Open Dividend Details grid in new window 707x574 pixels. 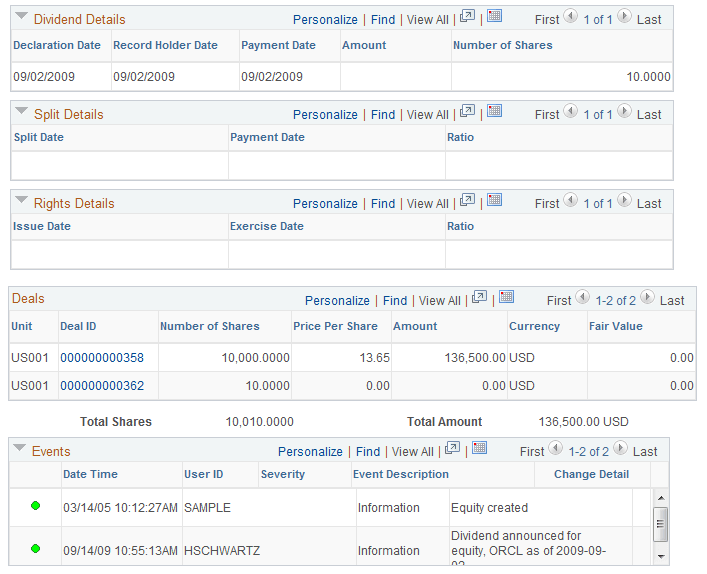tap(467, 16)
